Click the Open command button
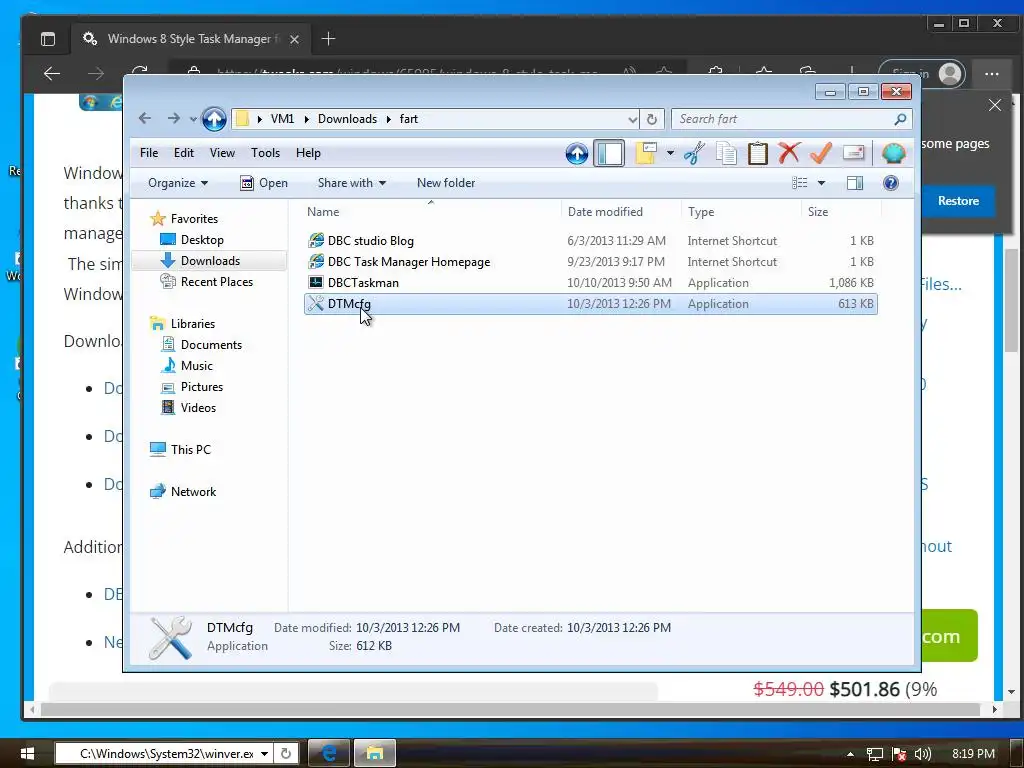Screen dimensions: 1024x768 click(x=264, y=183)
